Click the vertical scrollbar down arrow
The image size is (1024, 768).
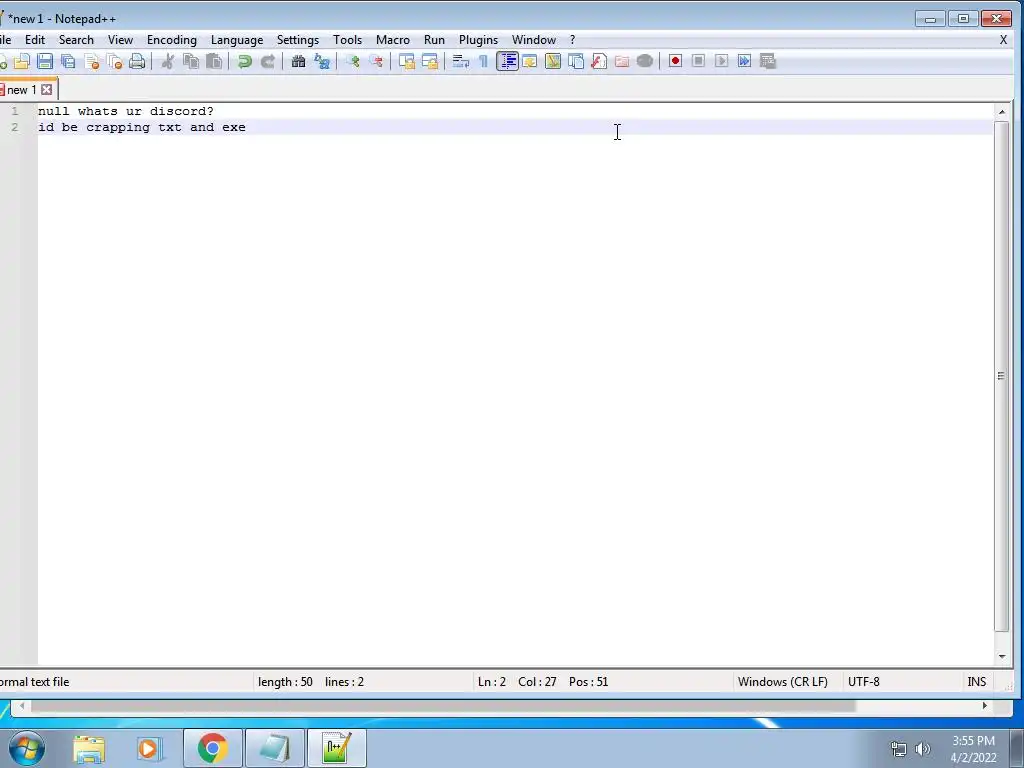click(1002, 657)
